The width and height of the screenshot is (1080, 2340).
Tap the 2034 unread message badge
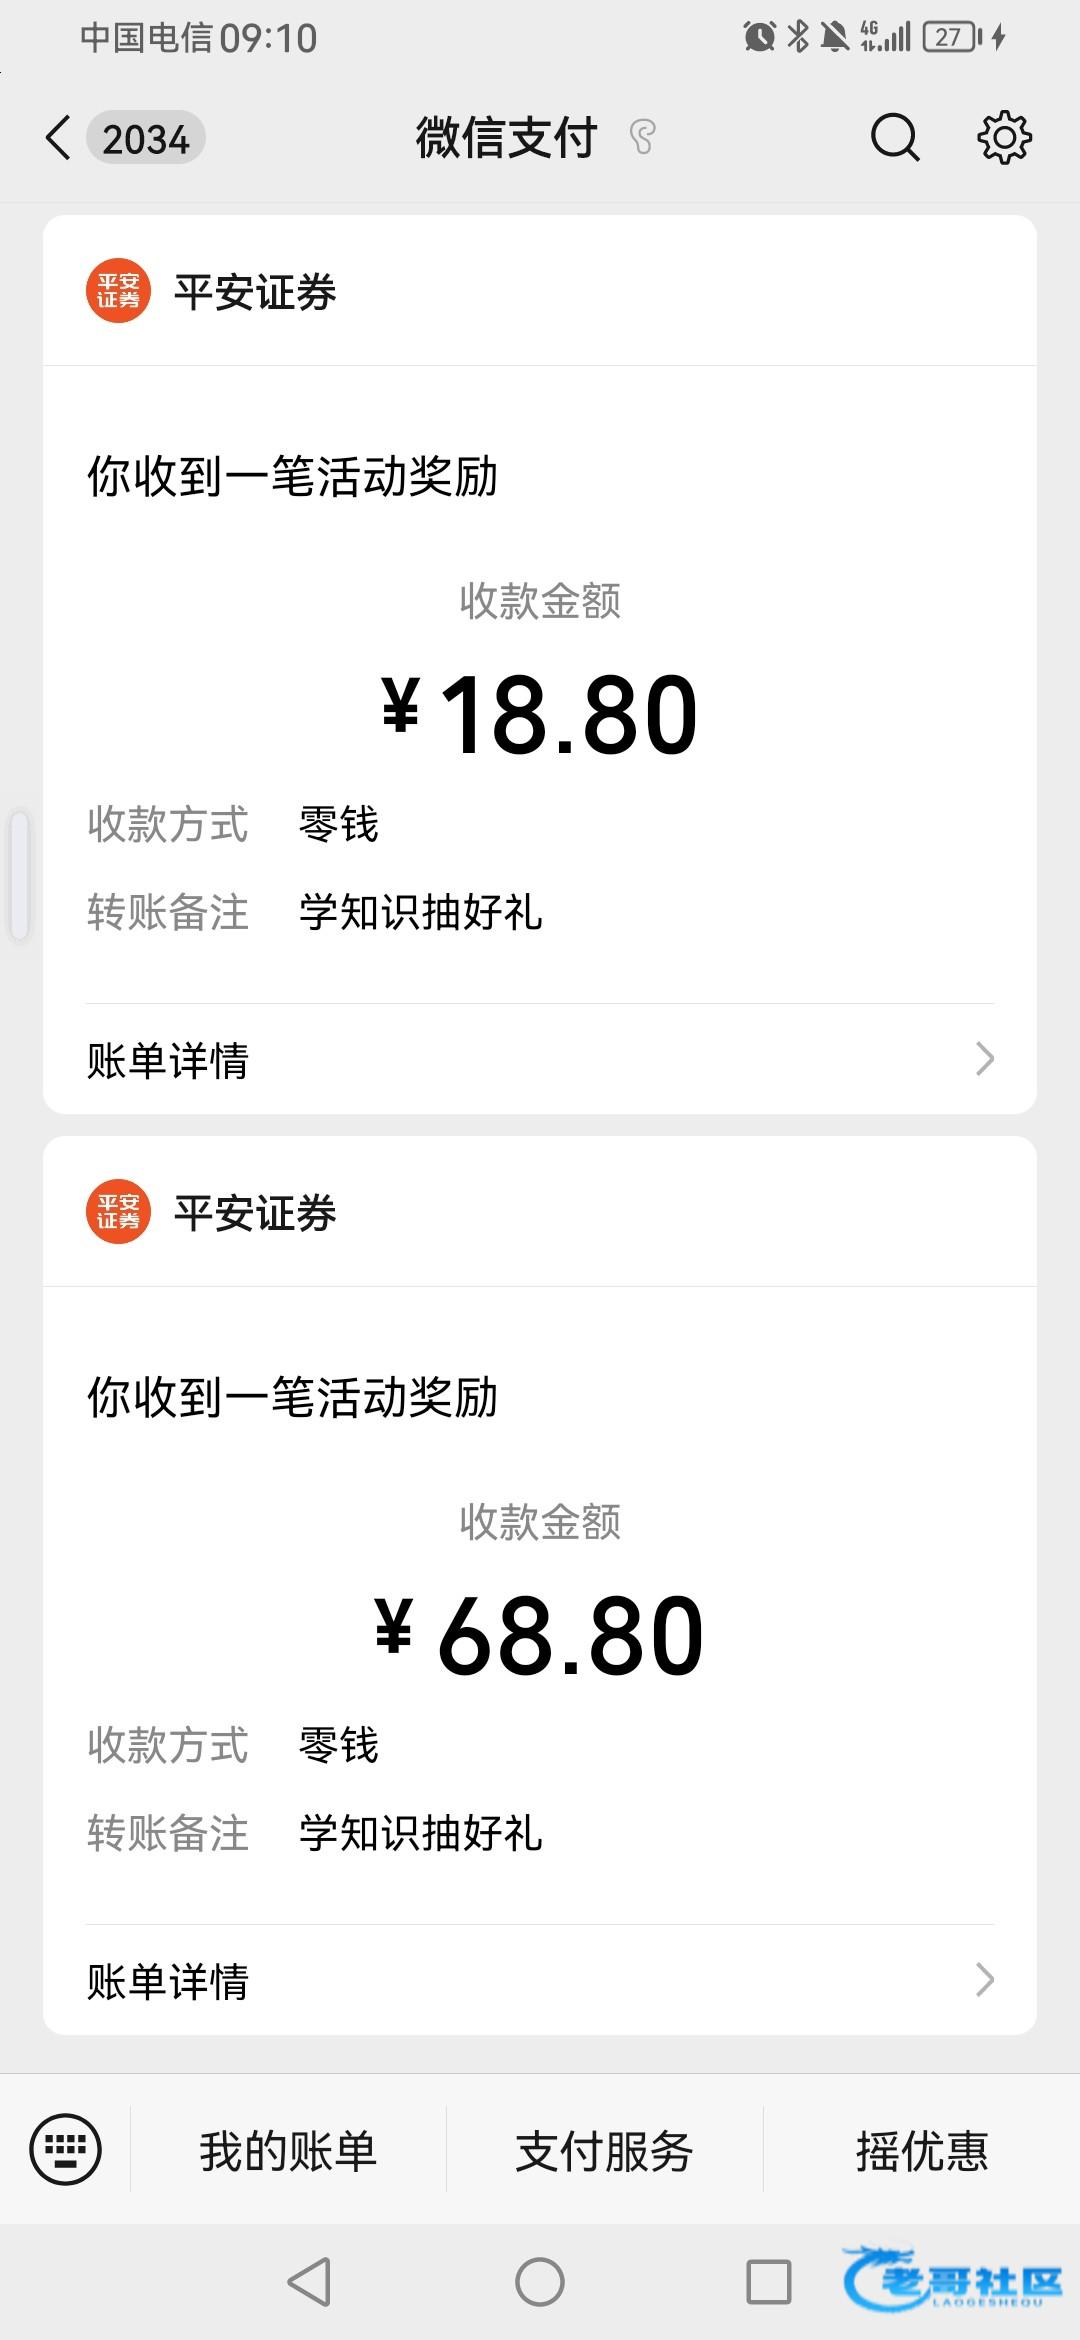coord(146,138)
